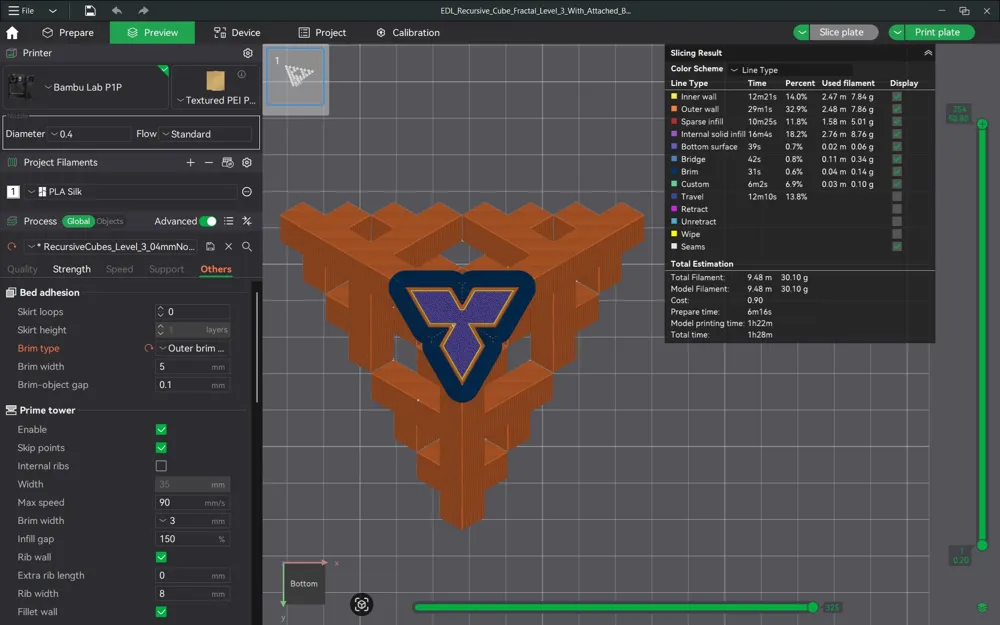Open printer settings gear
This screenshot has width=1000, height=625.
click(x=247, y=53)
